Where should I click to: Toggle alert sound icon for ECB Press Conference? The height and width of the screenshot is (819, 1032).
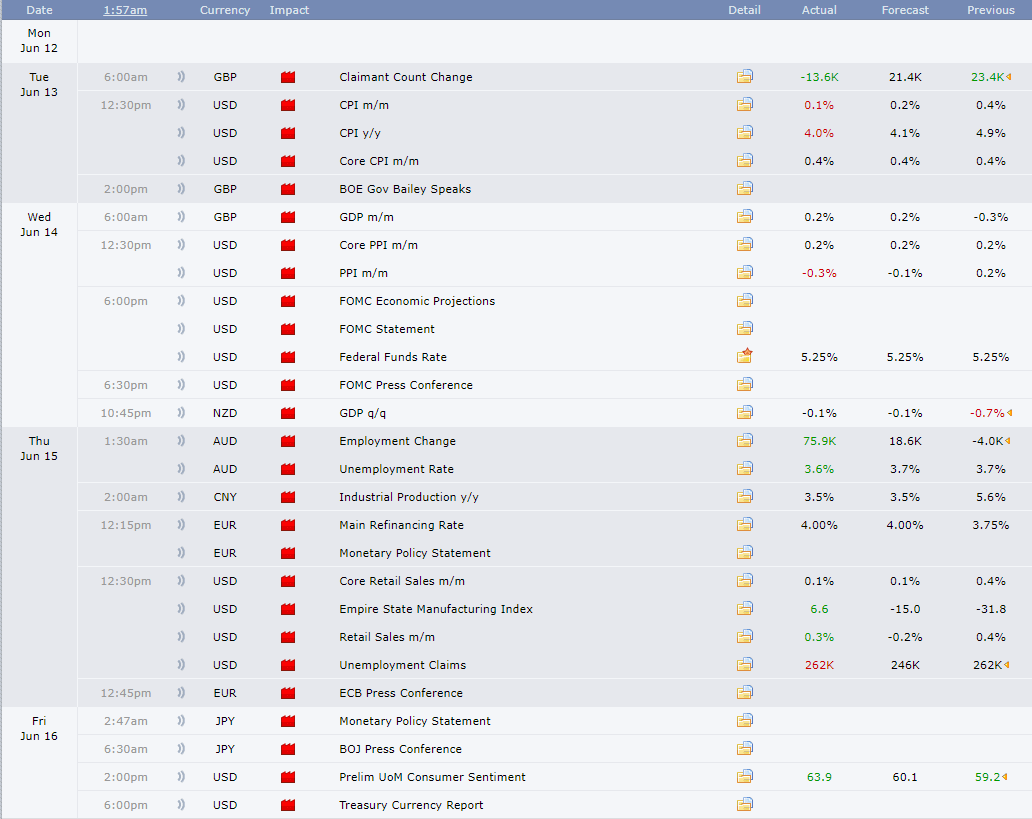181,693
